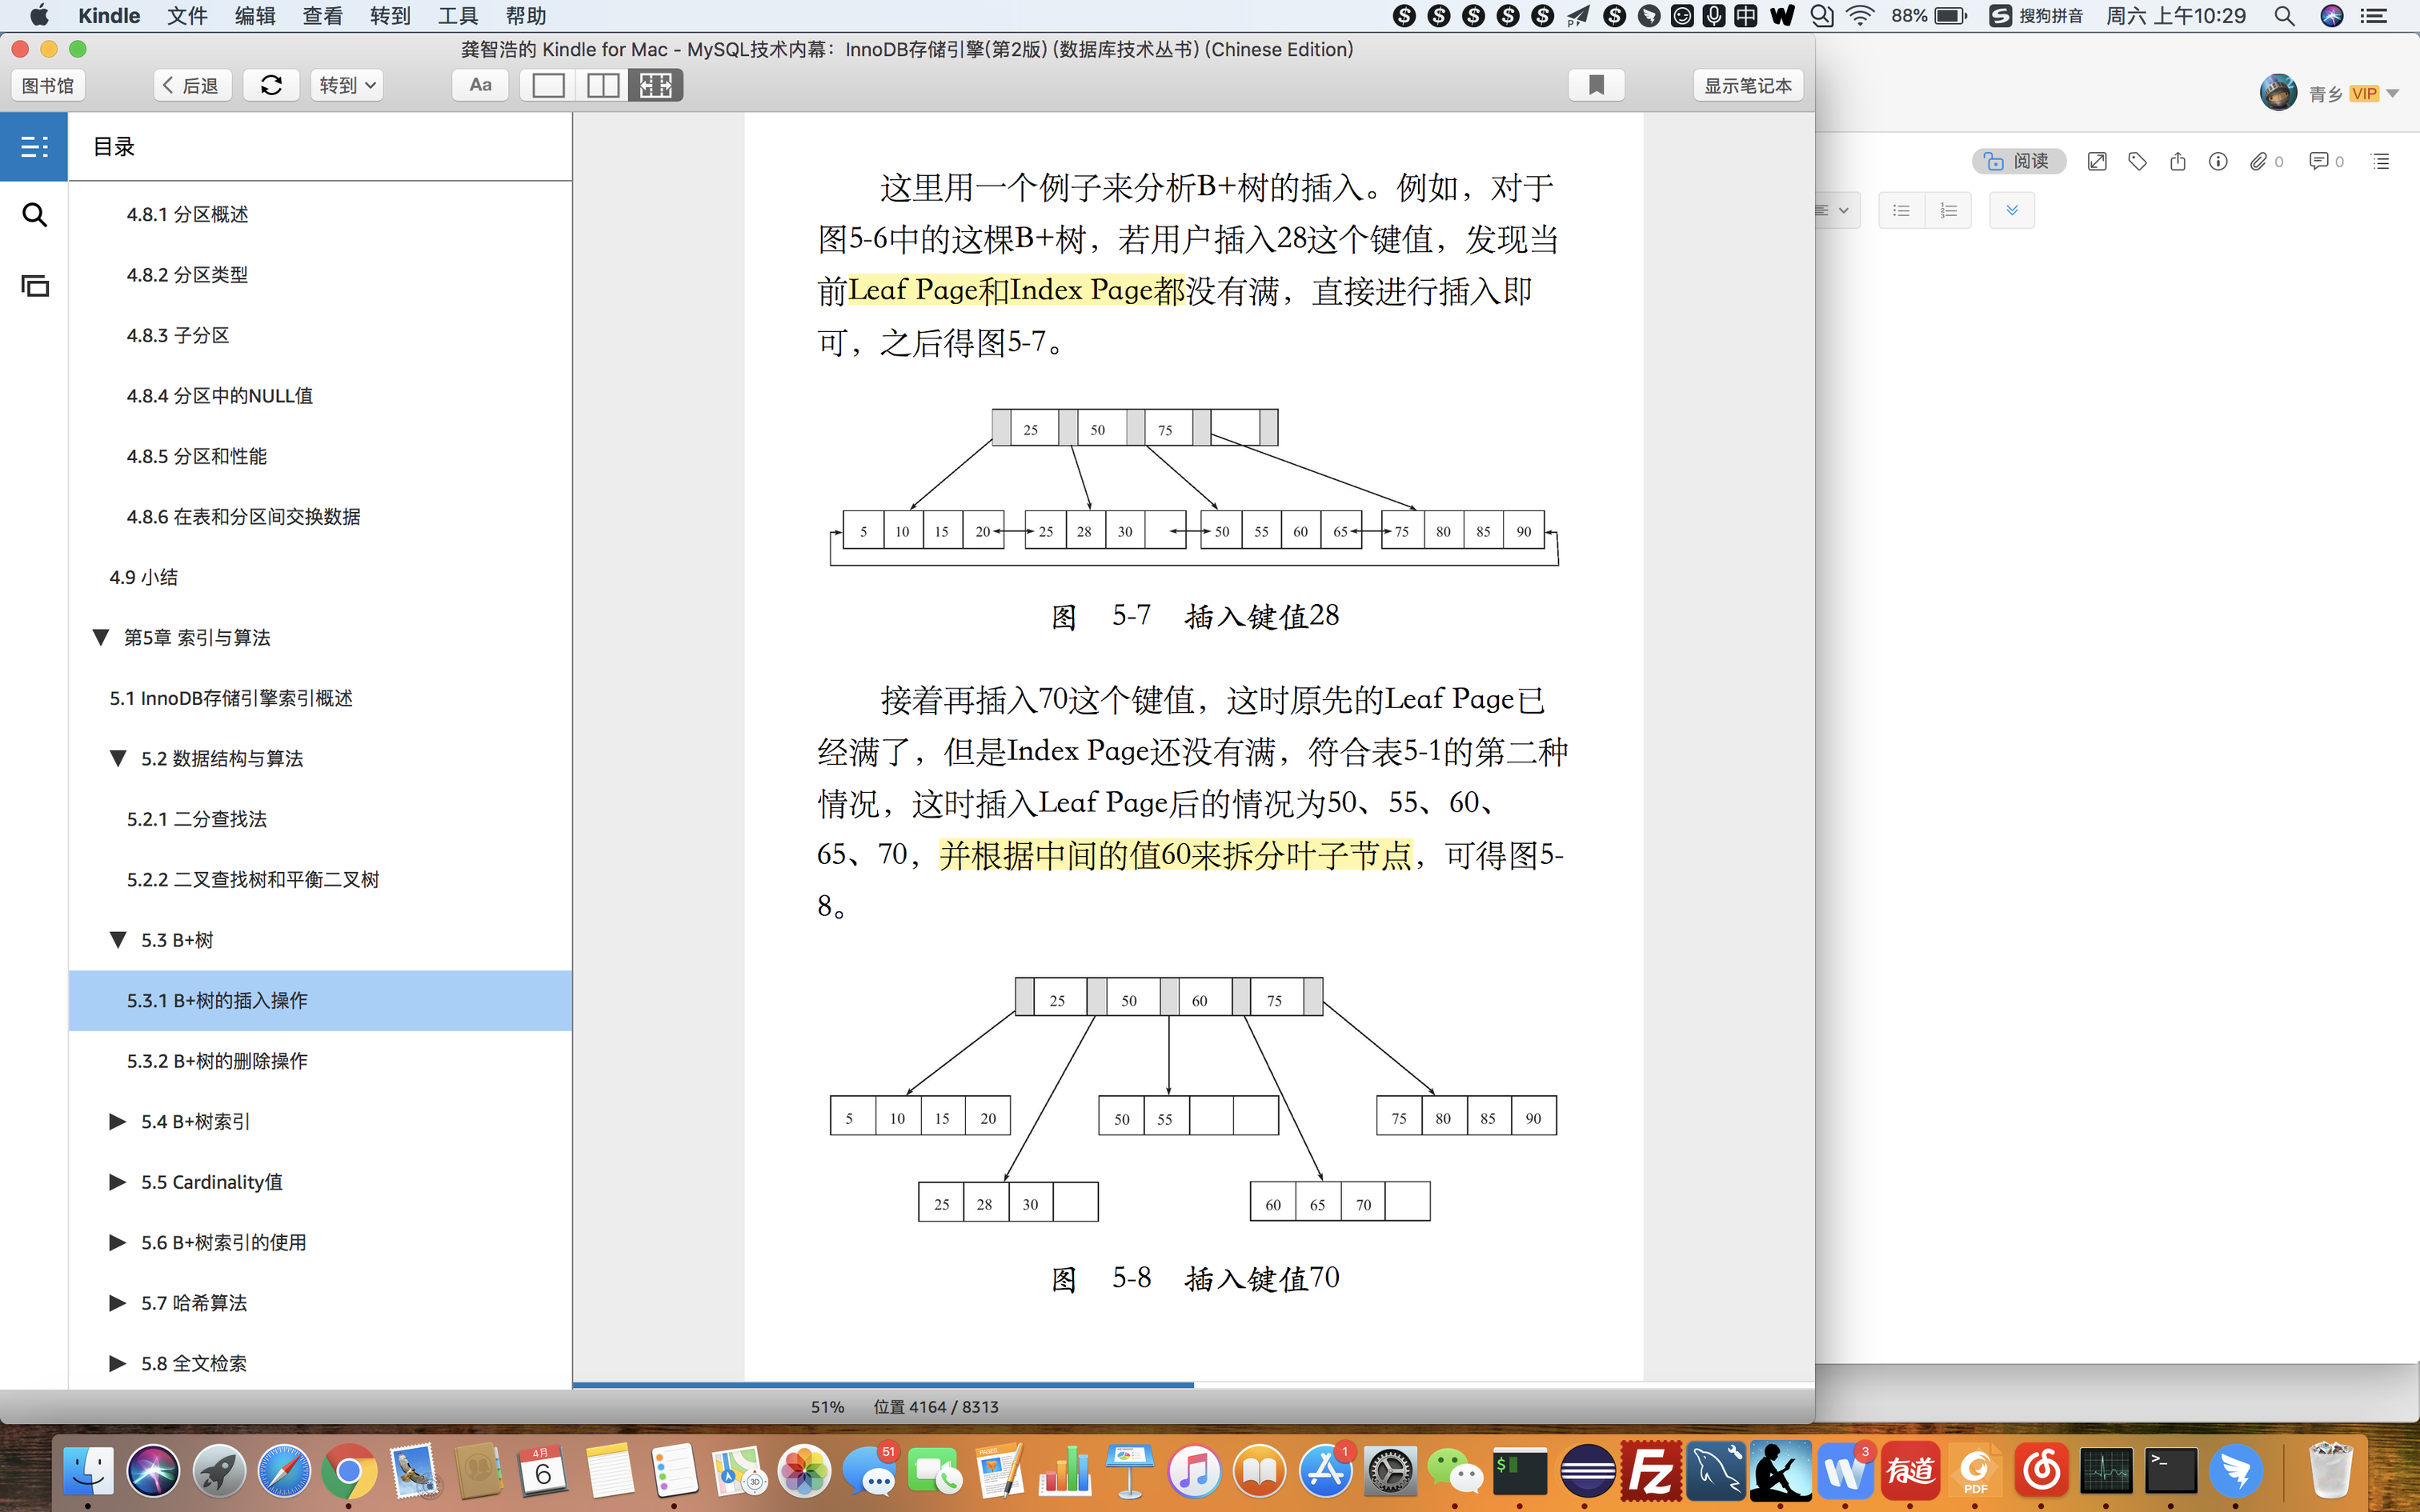
Task: Toggle the multi-column auto layout
Action: 655,85
